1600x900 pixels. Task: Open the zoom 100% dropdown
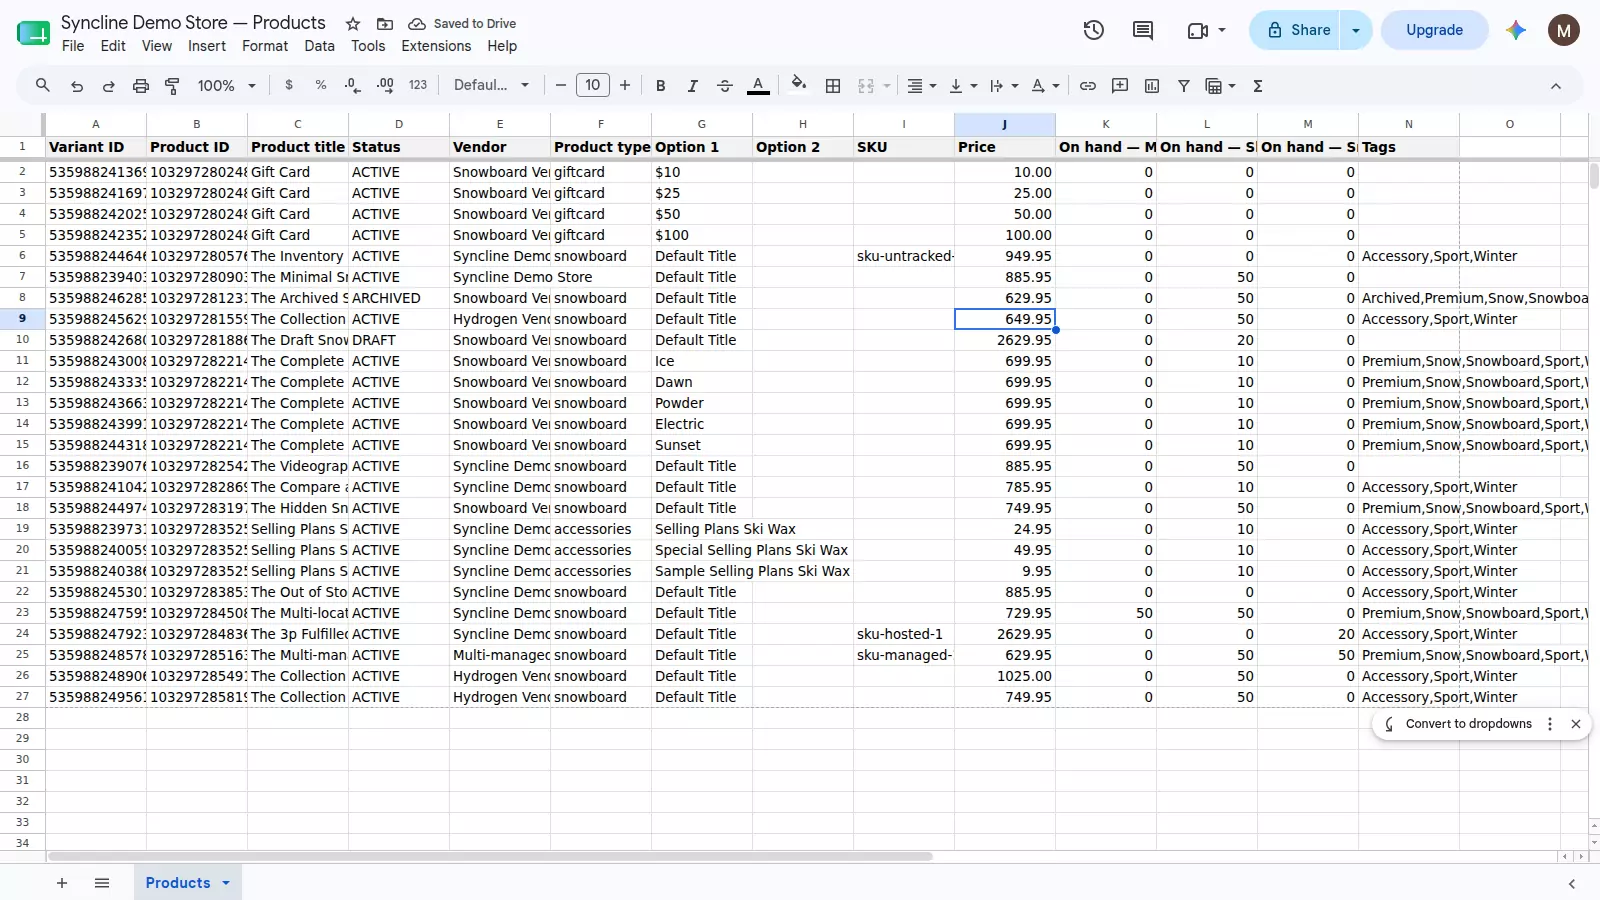pyautogui.click(x=226, y=86)
